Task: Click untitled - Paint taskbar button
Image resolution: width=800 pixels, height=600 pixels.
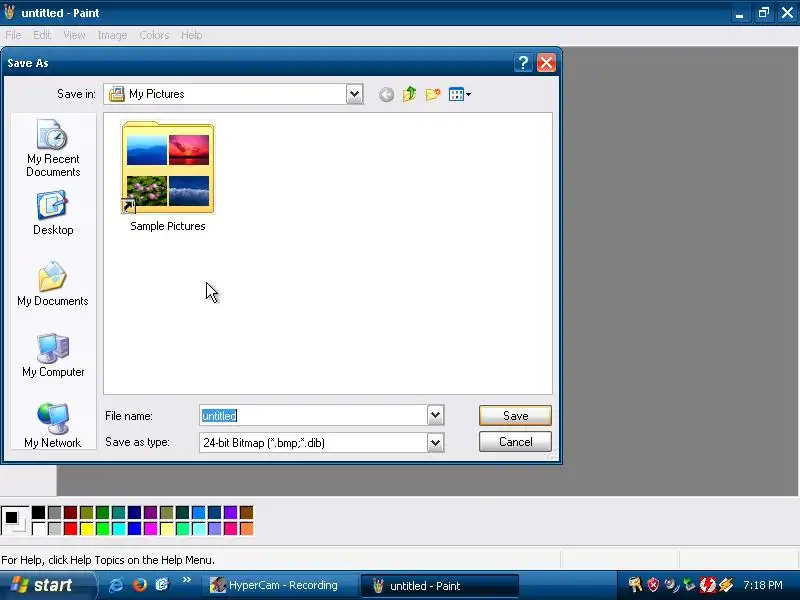Action: (x=439, y=585)
